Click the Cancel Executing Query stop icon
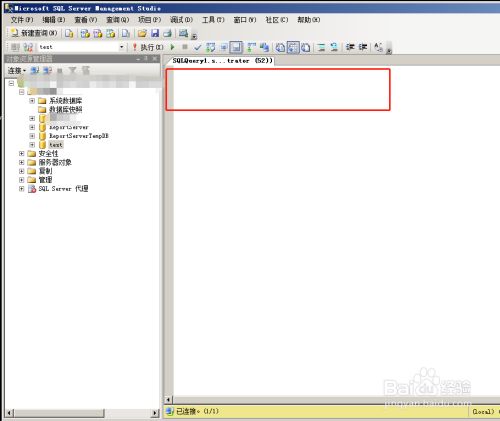 [185, 47]
